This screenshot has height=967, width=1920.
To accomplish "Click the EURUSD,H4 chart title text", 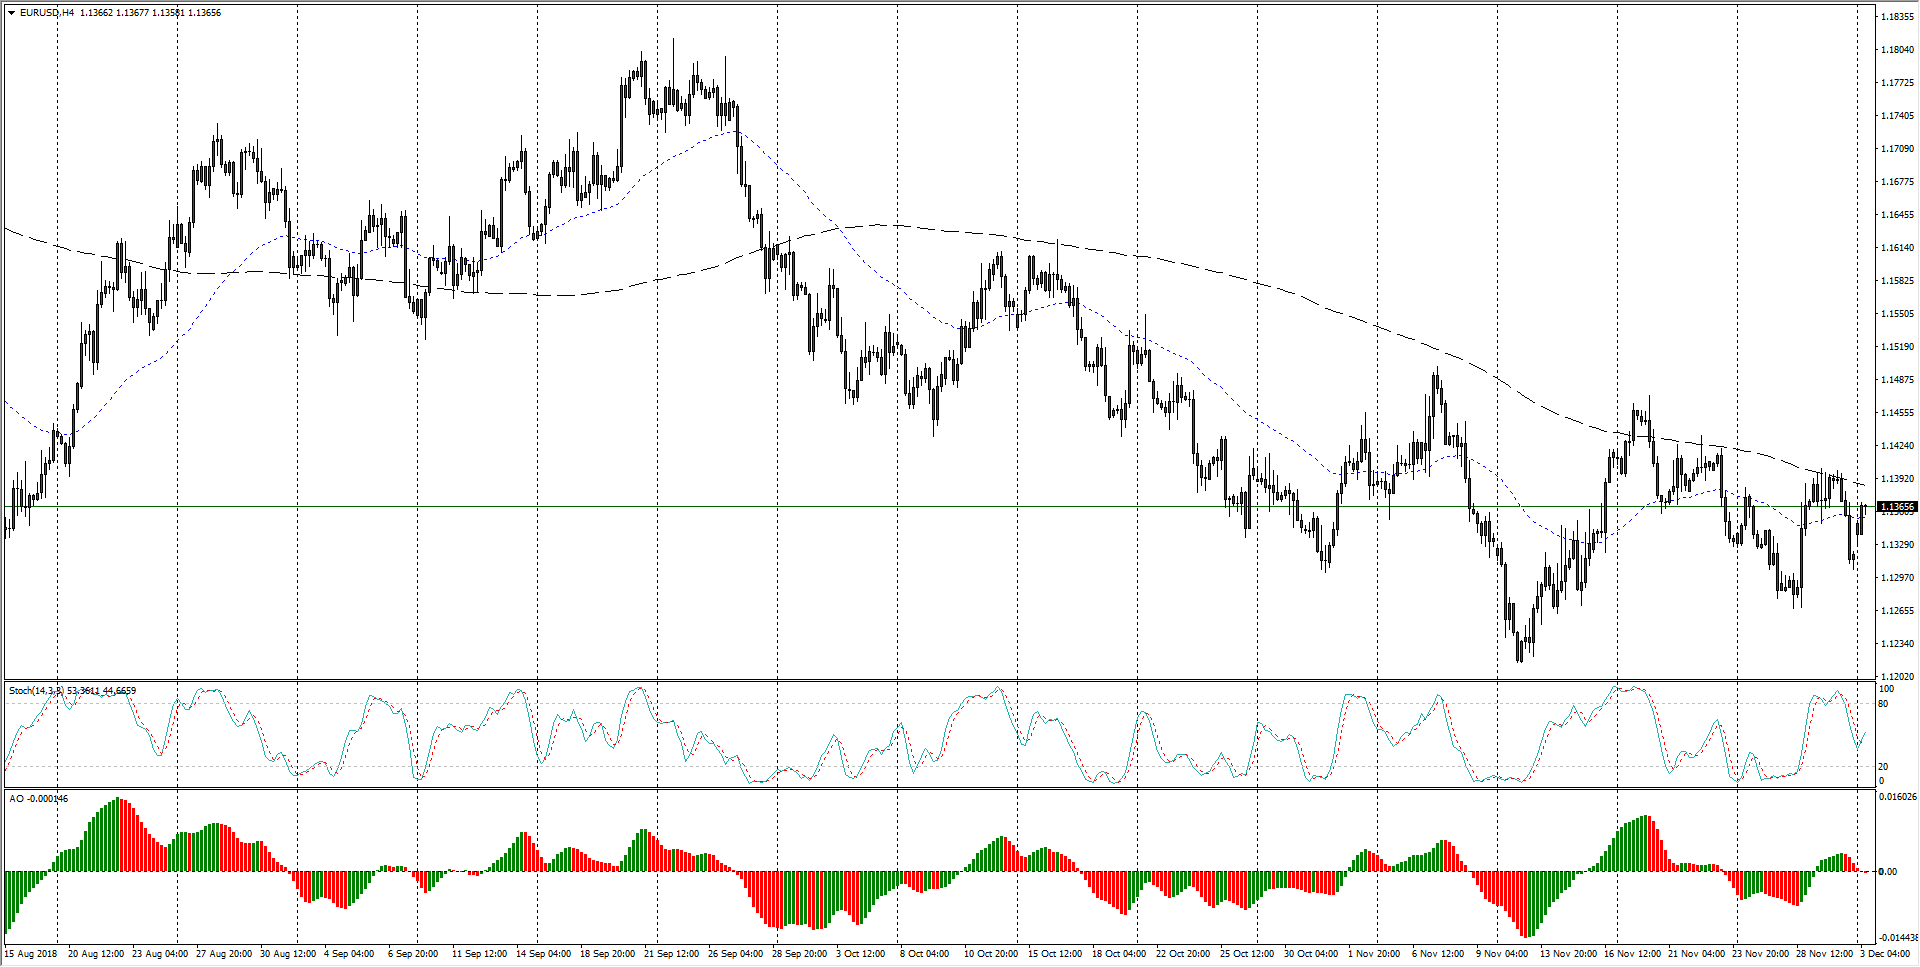I will [x=46, y=13].
